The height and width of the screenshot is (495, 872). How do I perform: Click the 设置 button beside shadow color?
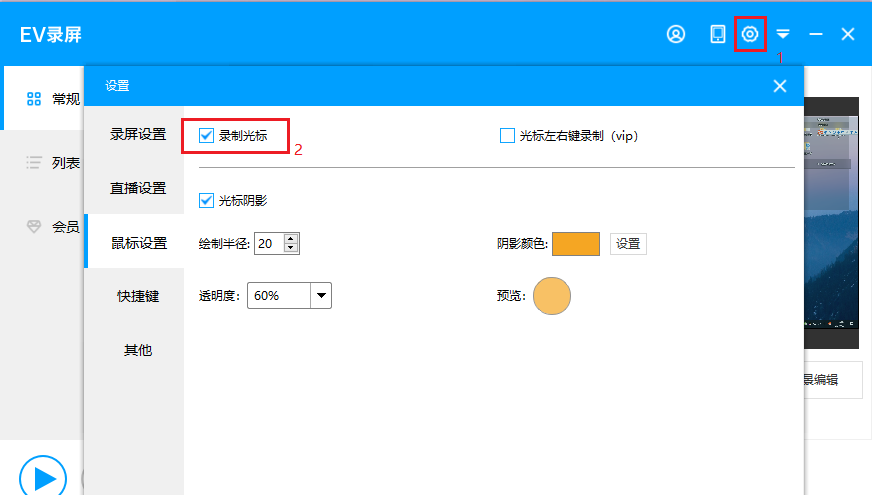(x=628, y=244)
